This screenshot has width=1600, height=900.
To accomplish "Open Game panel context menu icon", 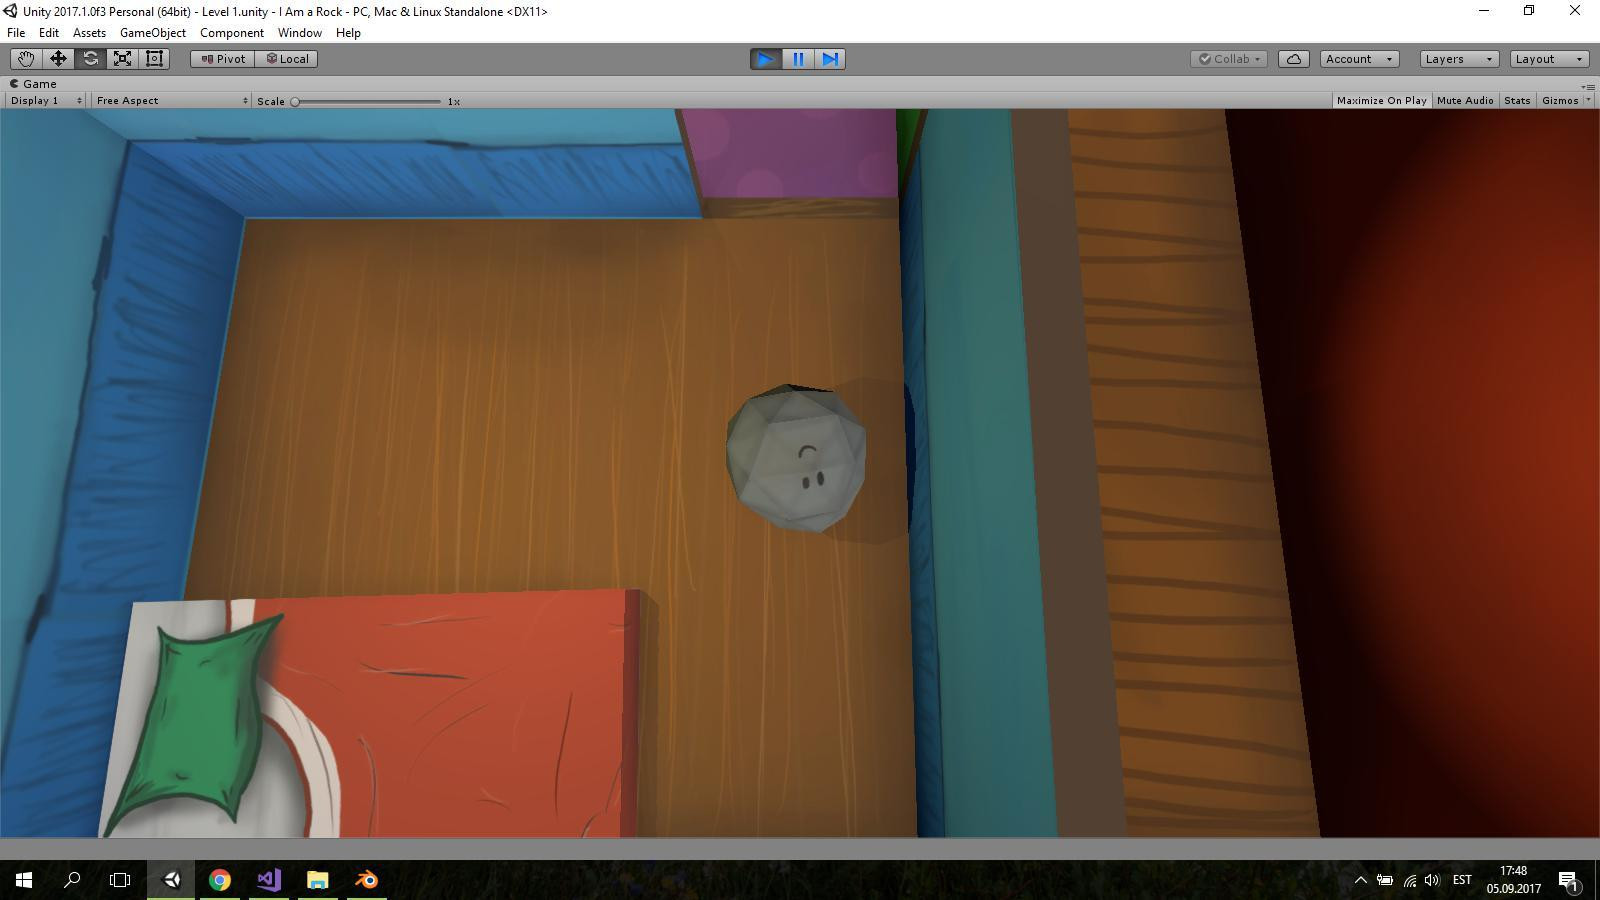I will click(x=1588, y=86).
